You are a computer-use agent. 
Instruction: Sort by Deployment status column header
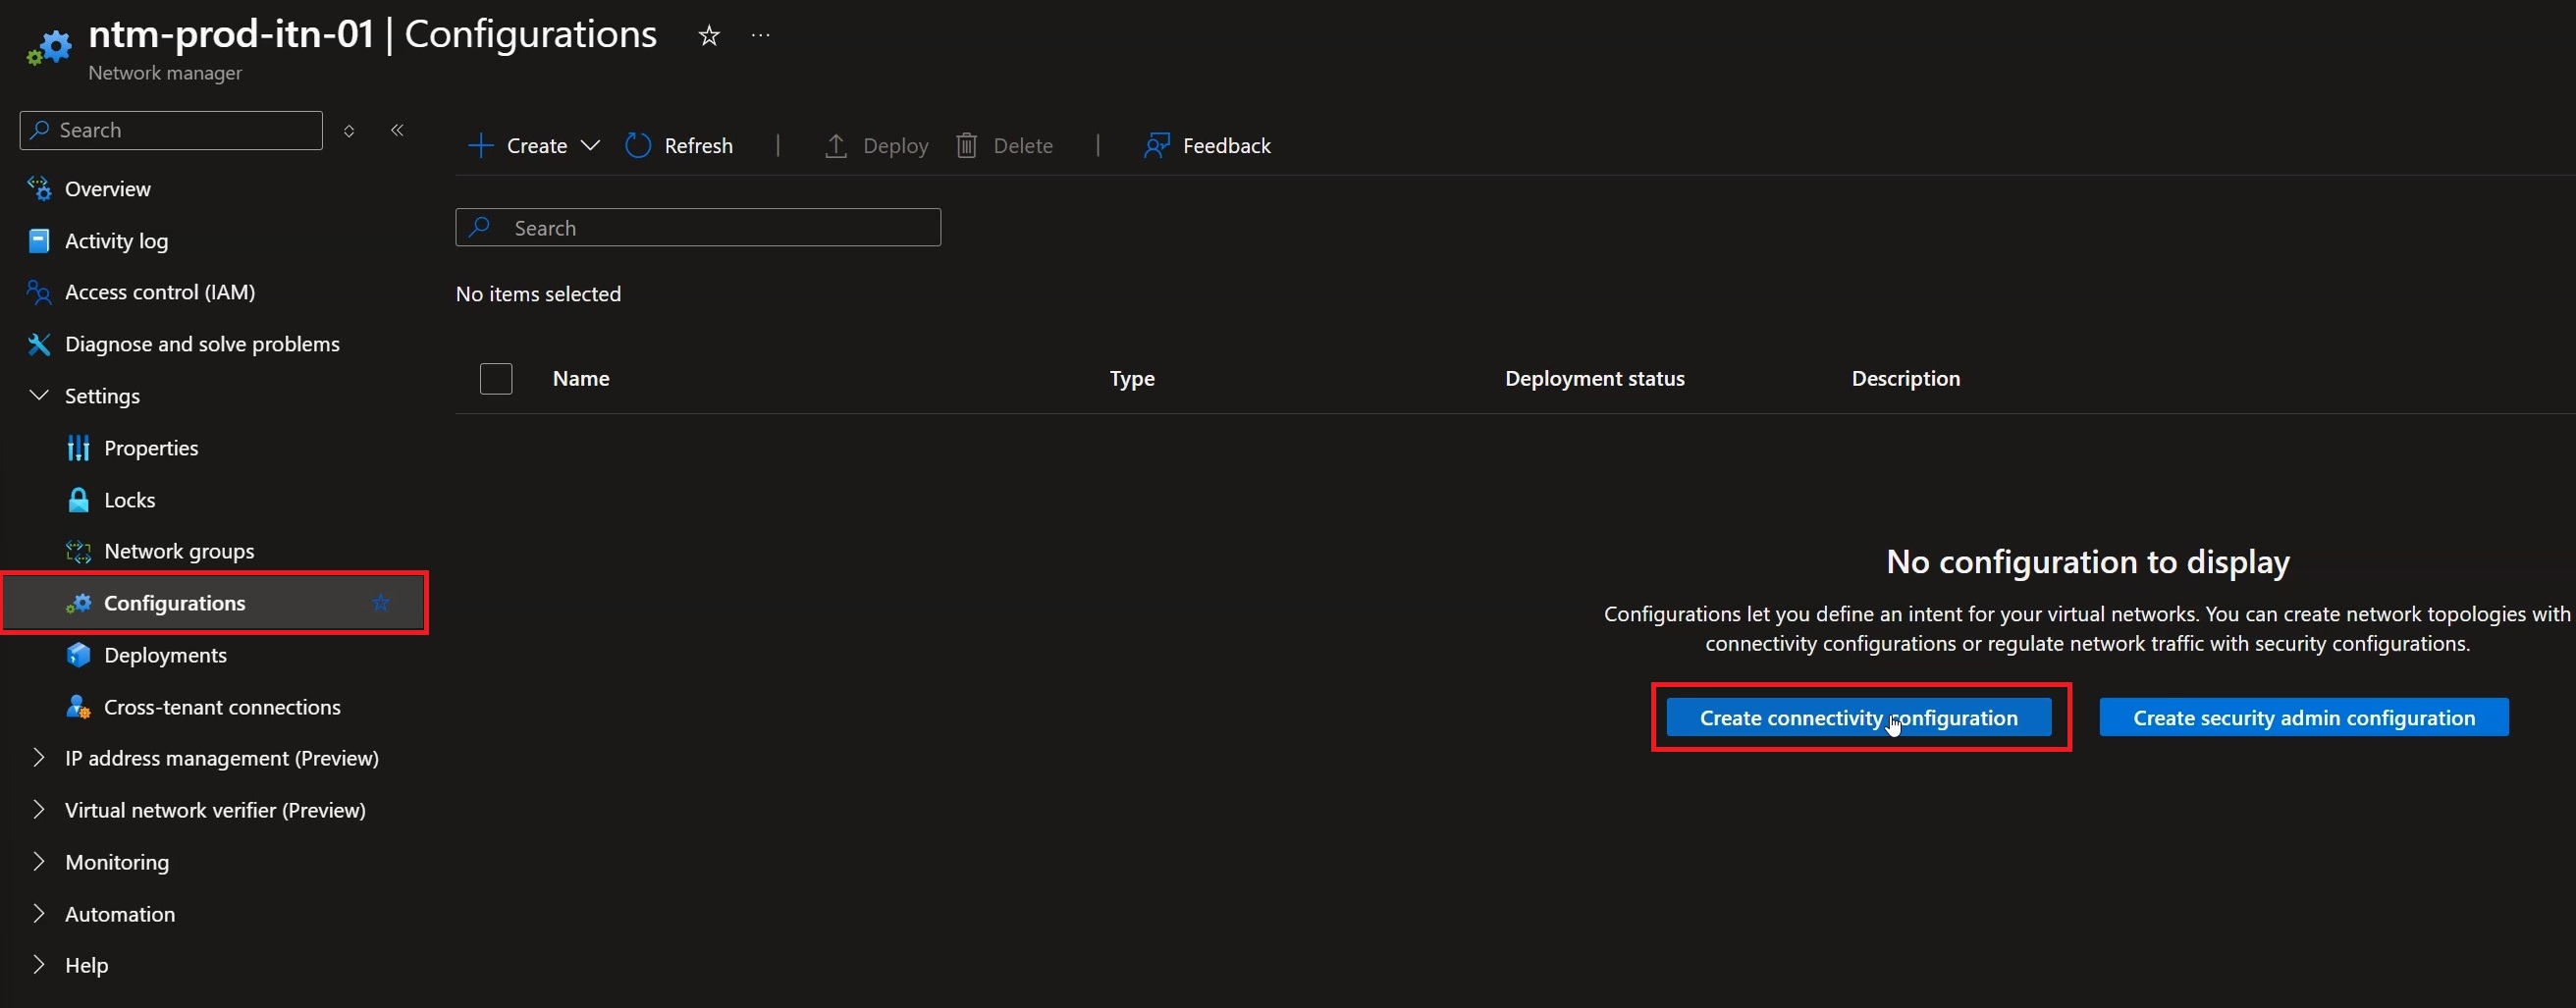pos(1594,379)
